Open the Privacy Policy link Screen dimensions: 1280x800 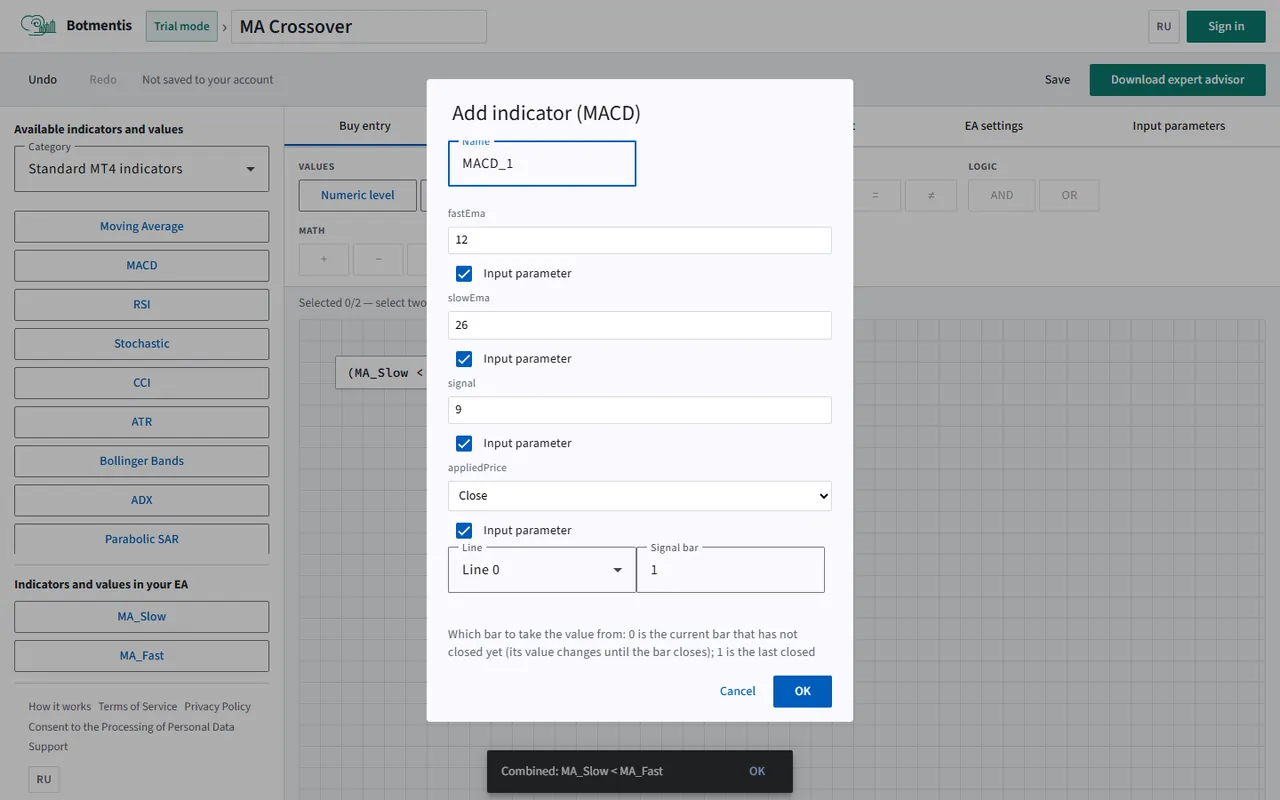pos(218,707)
